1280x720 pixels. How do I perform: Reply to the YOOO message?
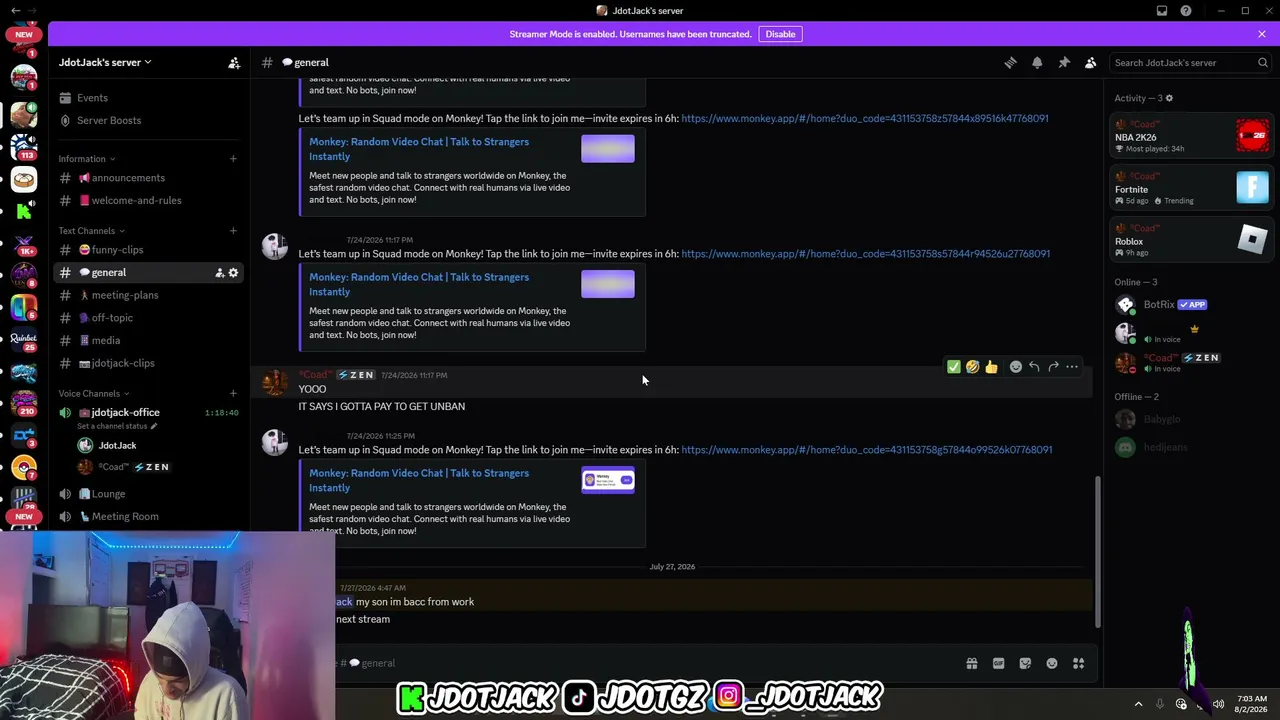coord(1034,367)
